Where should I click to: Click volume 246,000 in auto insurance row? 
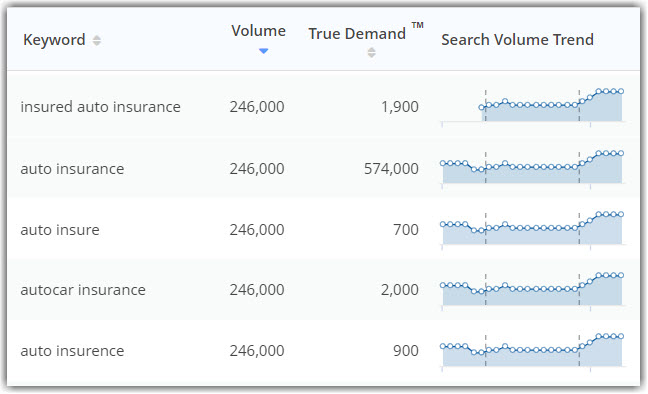(257, 169)
